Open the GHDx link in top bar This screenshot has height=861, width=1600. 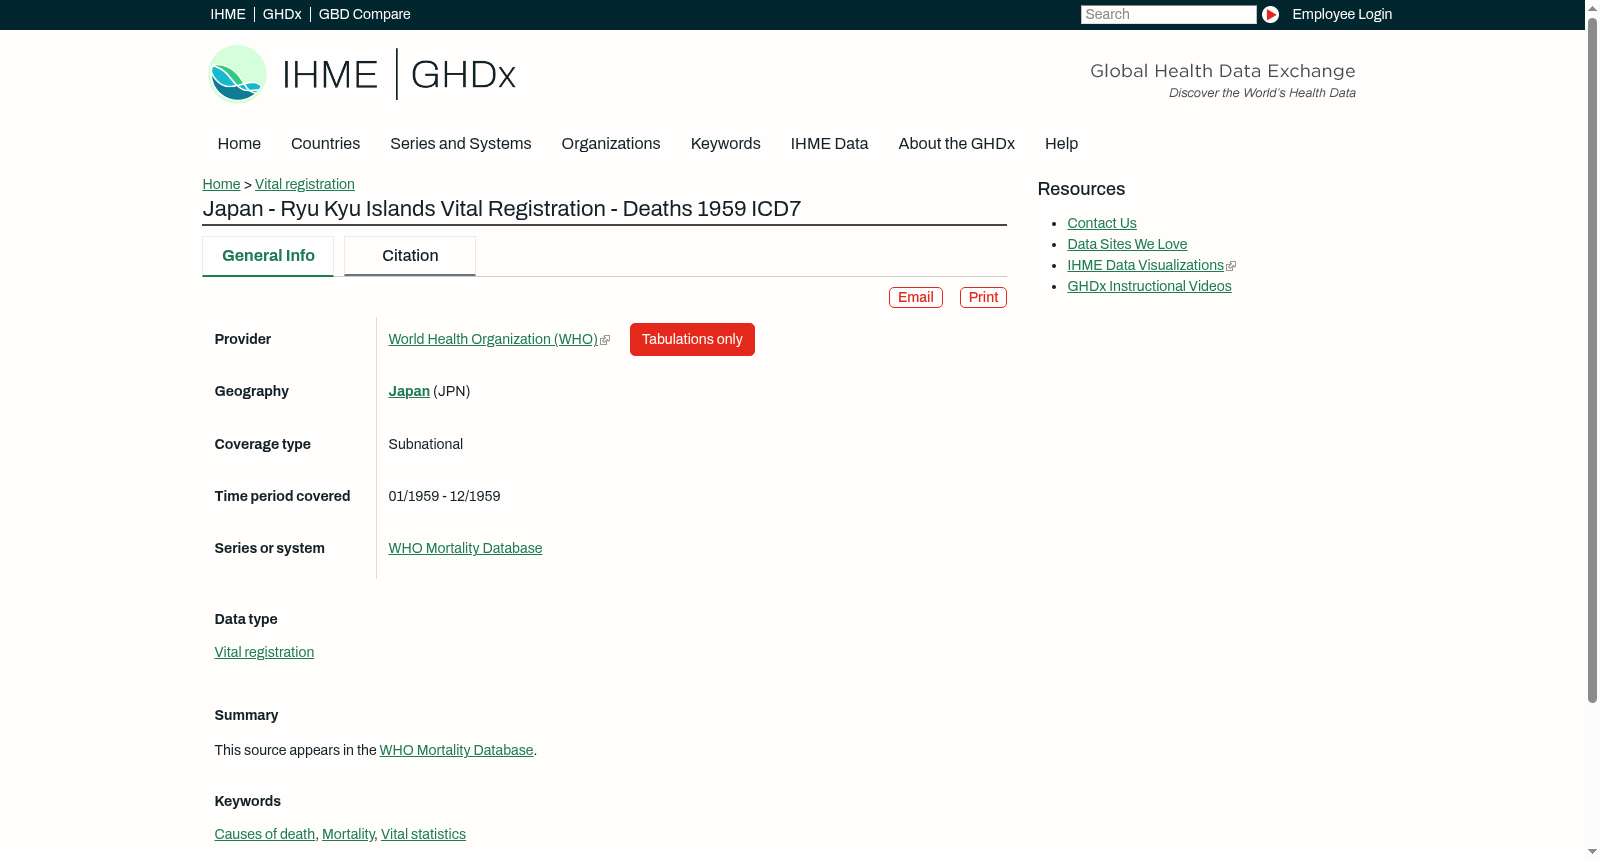pyautogui.click(x=282, y=14)
